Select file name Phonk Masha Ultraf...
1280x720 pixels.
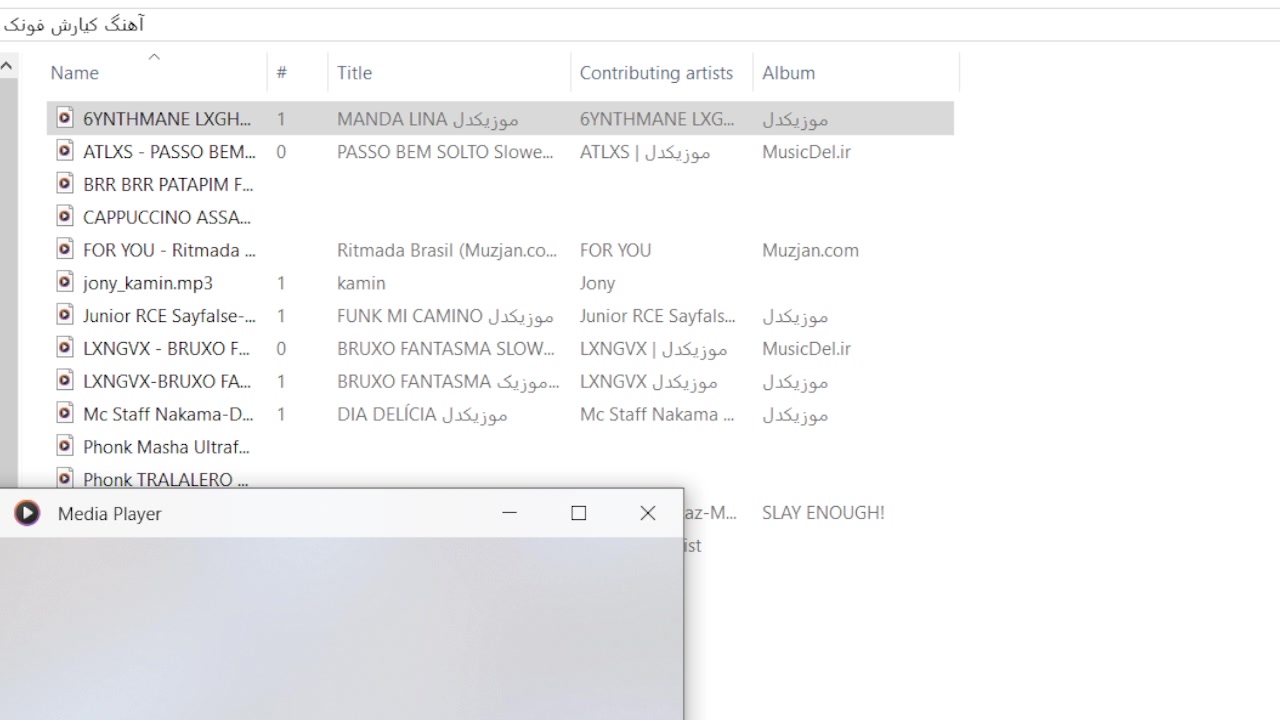[x=166, y=447]
